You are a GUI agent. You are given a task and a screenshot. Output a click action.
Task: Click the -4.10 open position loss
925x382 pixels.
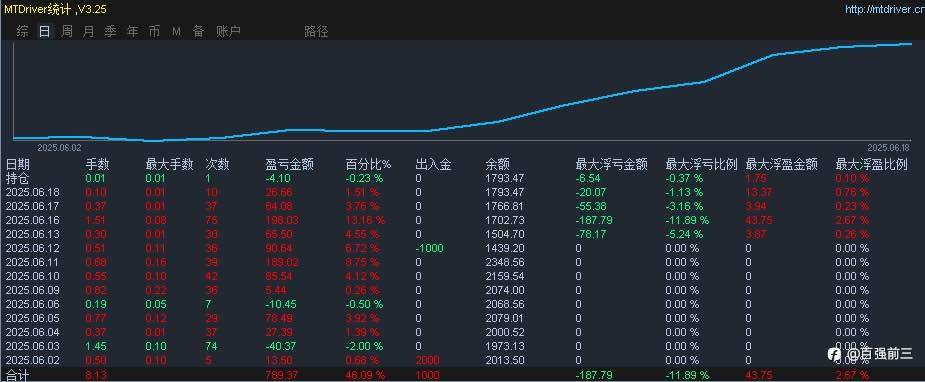(277, 178)
